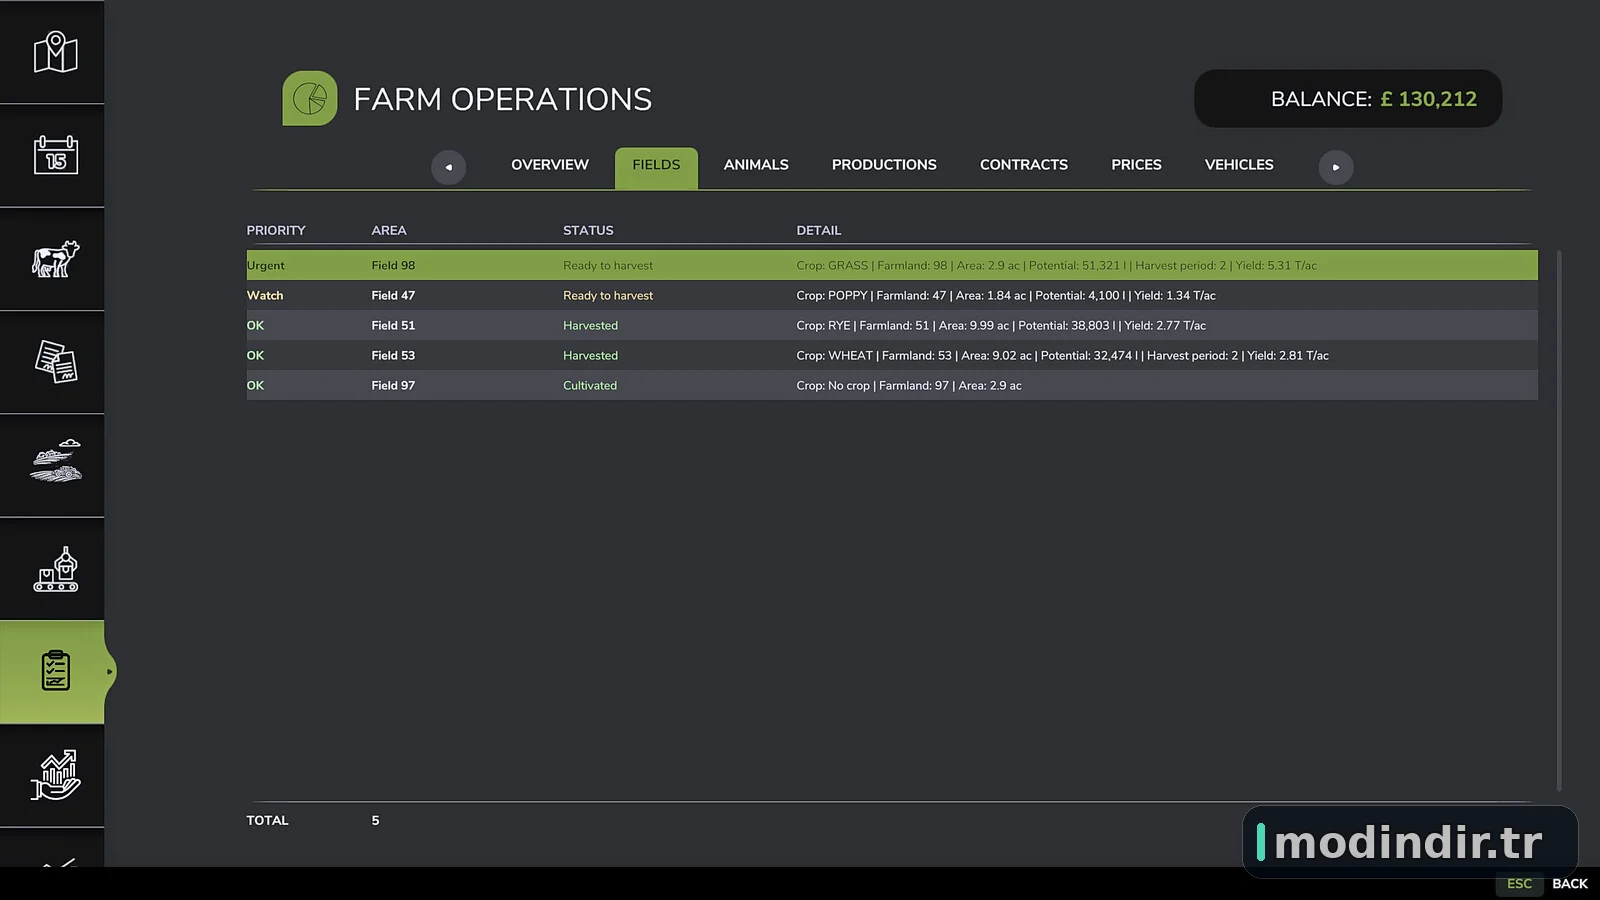Open the Contracts tab
1600x900 pixels.
pyautogui.click(x=1024, y=165)
